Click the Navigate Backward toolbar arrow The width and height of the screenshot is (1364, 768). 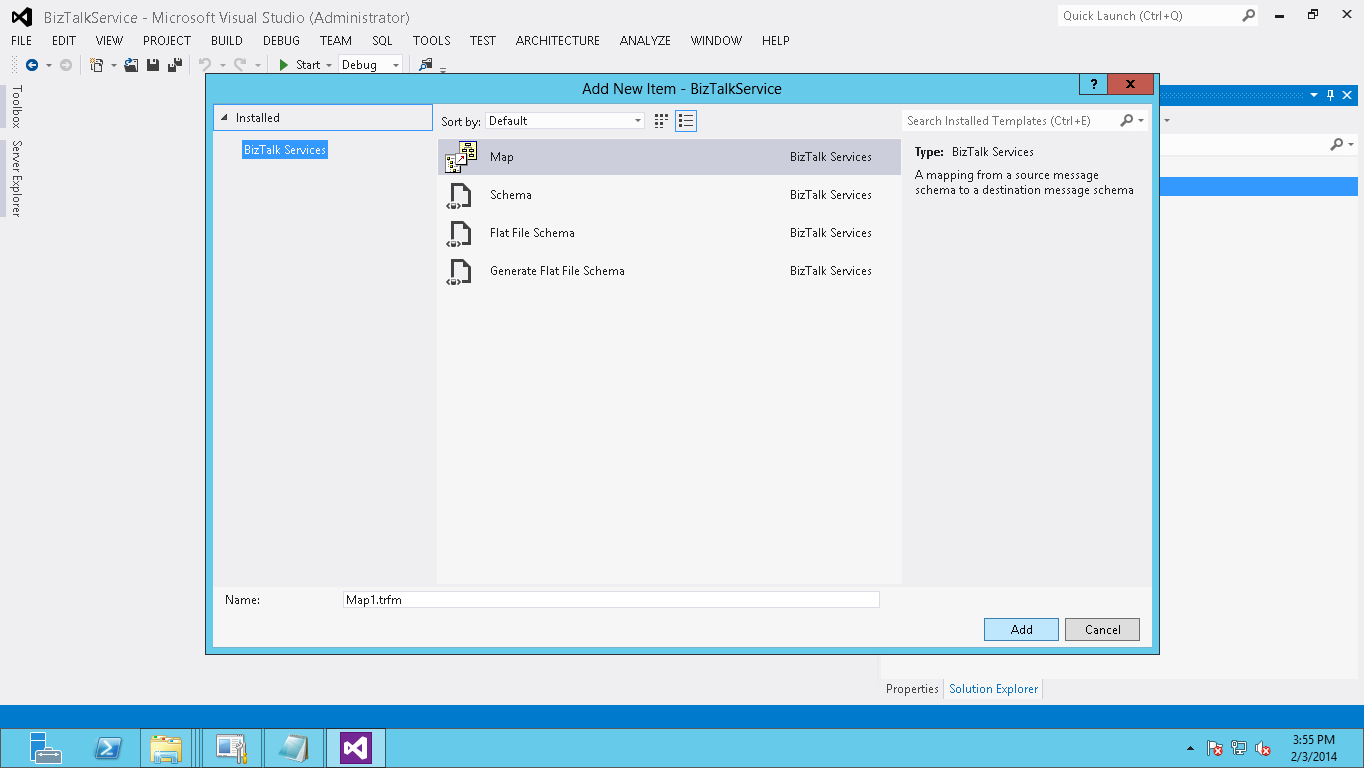32,65
